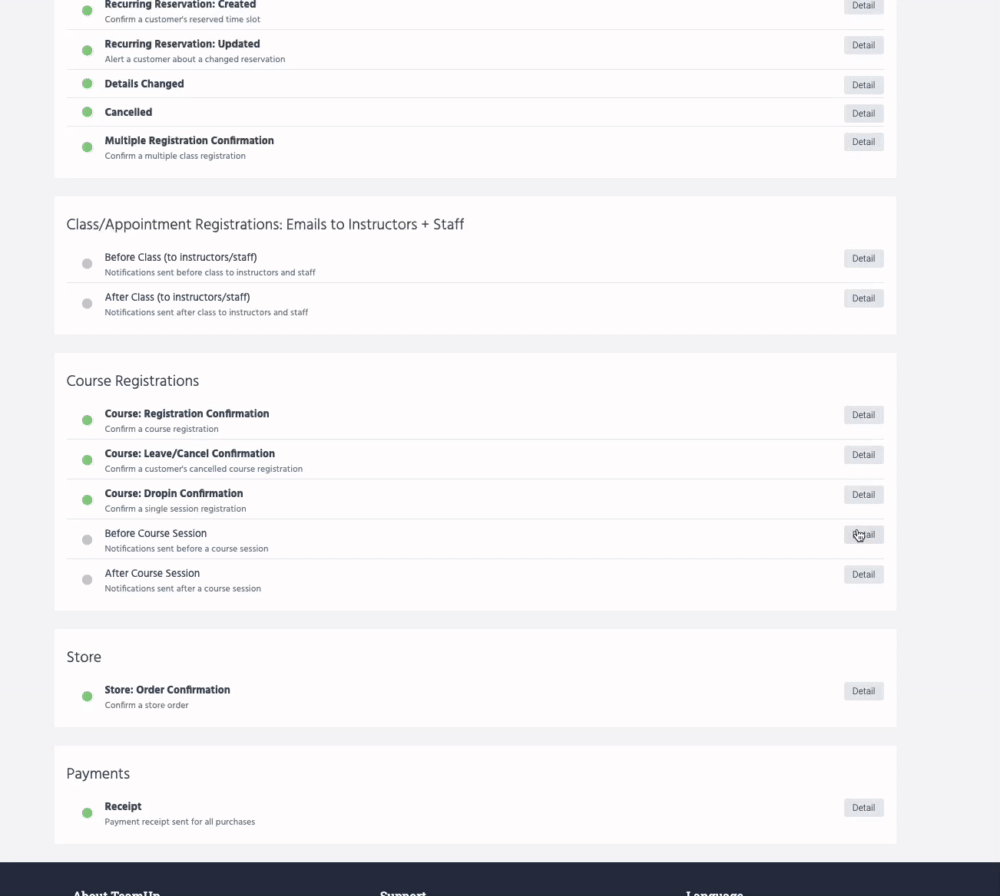Click green status dot beside Receipt

[87, 813]
